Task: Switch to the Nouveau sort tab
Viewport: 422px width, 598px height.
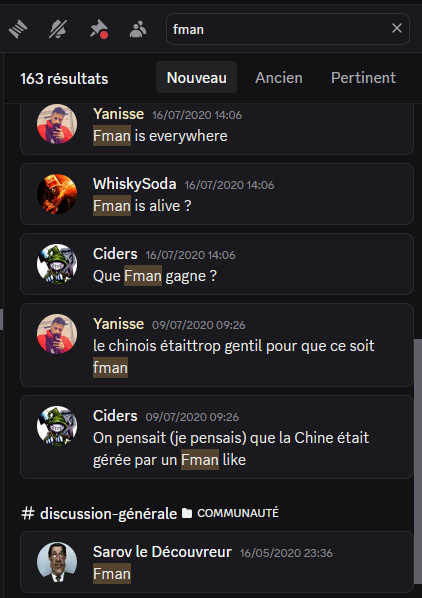Action: (x=197, y=77)
